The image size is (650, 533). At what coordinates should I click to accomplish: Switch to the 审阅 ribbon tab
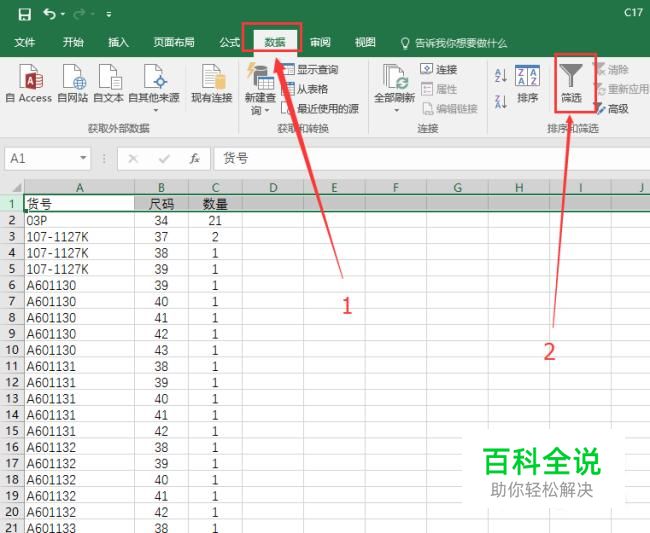(x=320, y=42)
